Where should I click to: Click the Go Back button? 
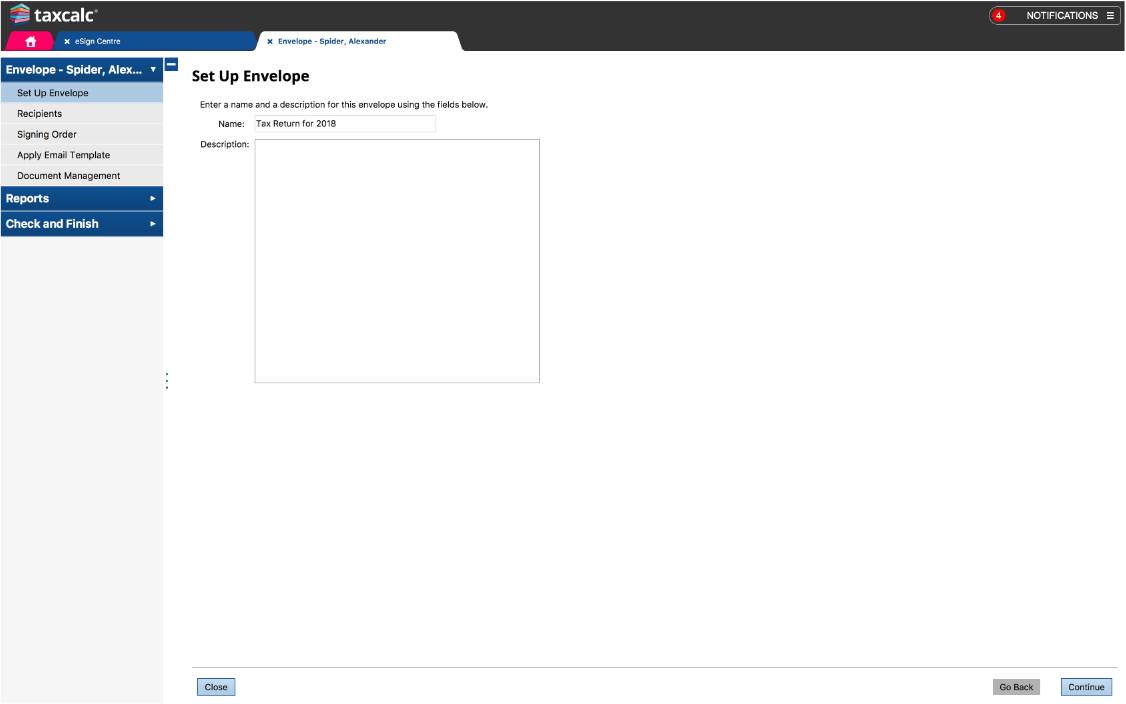[1016, 687]
